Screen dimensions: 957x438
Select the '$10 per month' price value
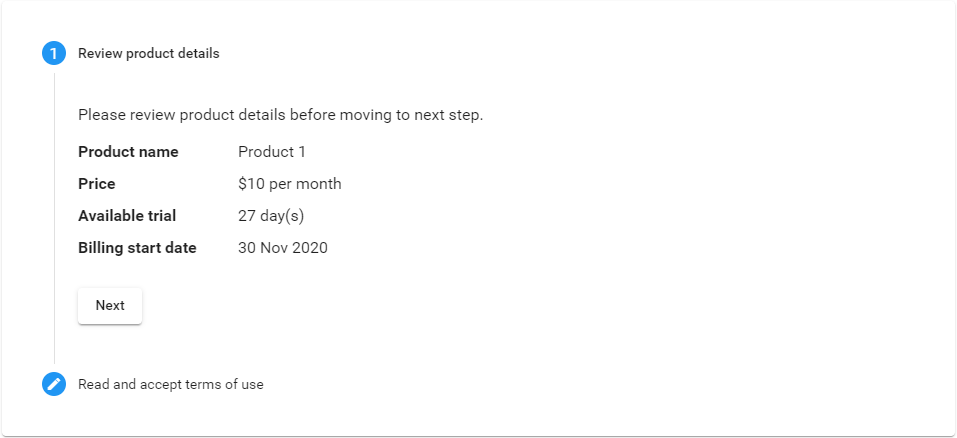[290, 184]
